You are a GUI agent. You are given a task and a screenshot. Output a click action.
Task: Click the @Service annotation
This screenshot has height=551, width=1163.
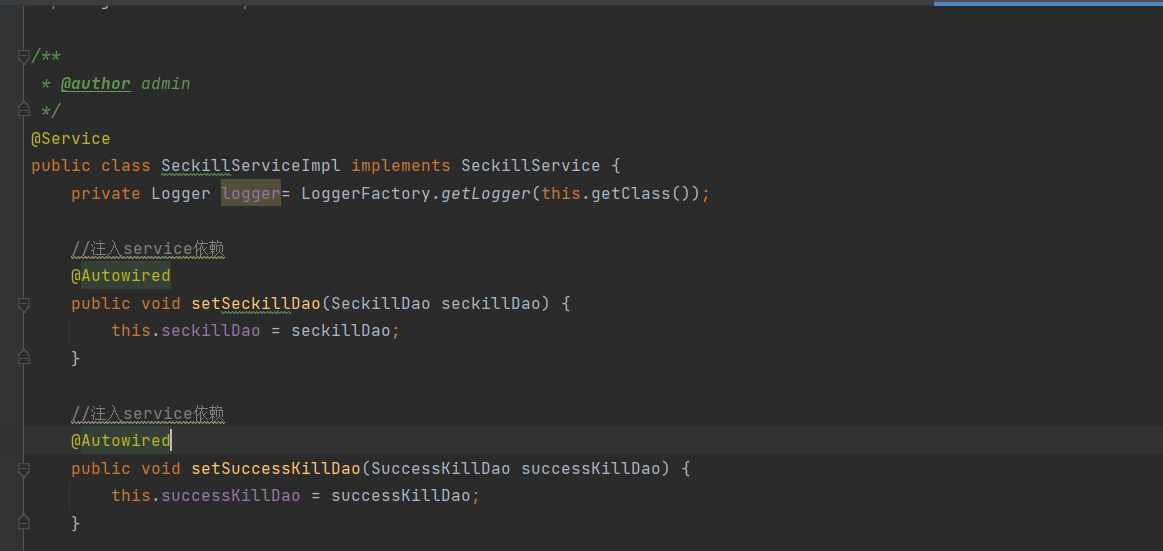(x=71, y=138)
